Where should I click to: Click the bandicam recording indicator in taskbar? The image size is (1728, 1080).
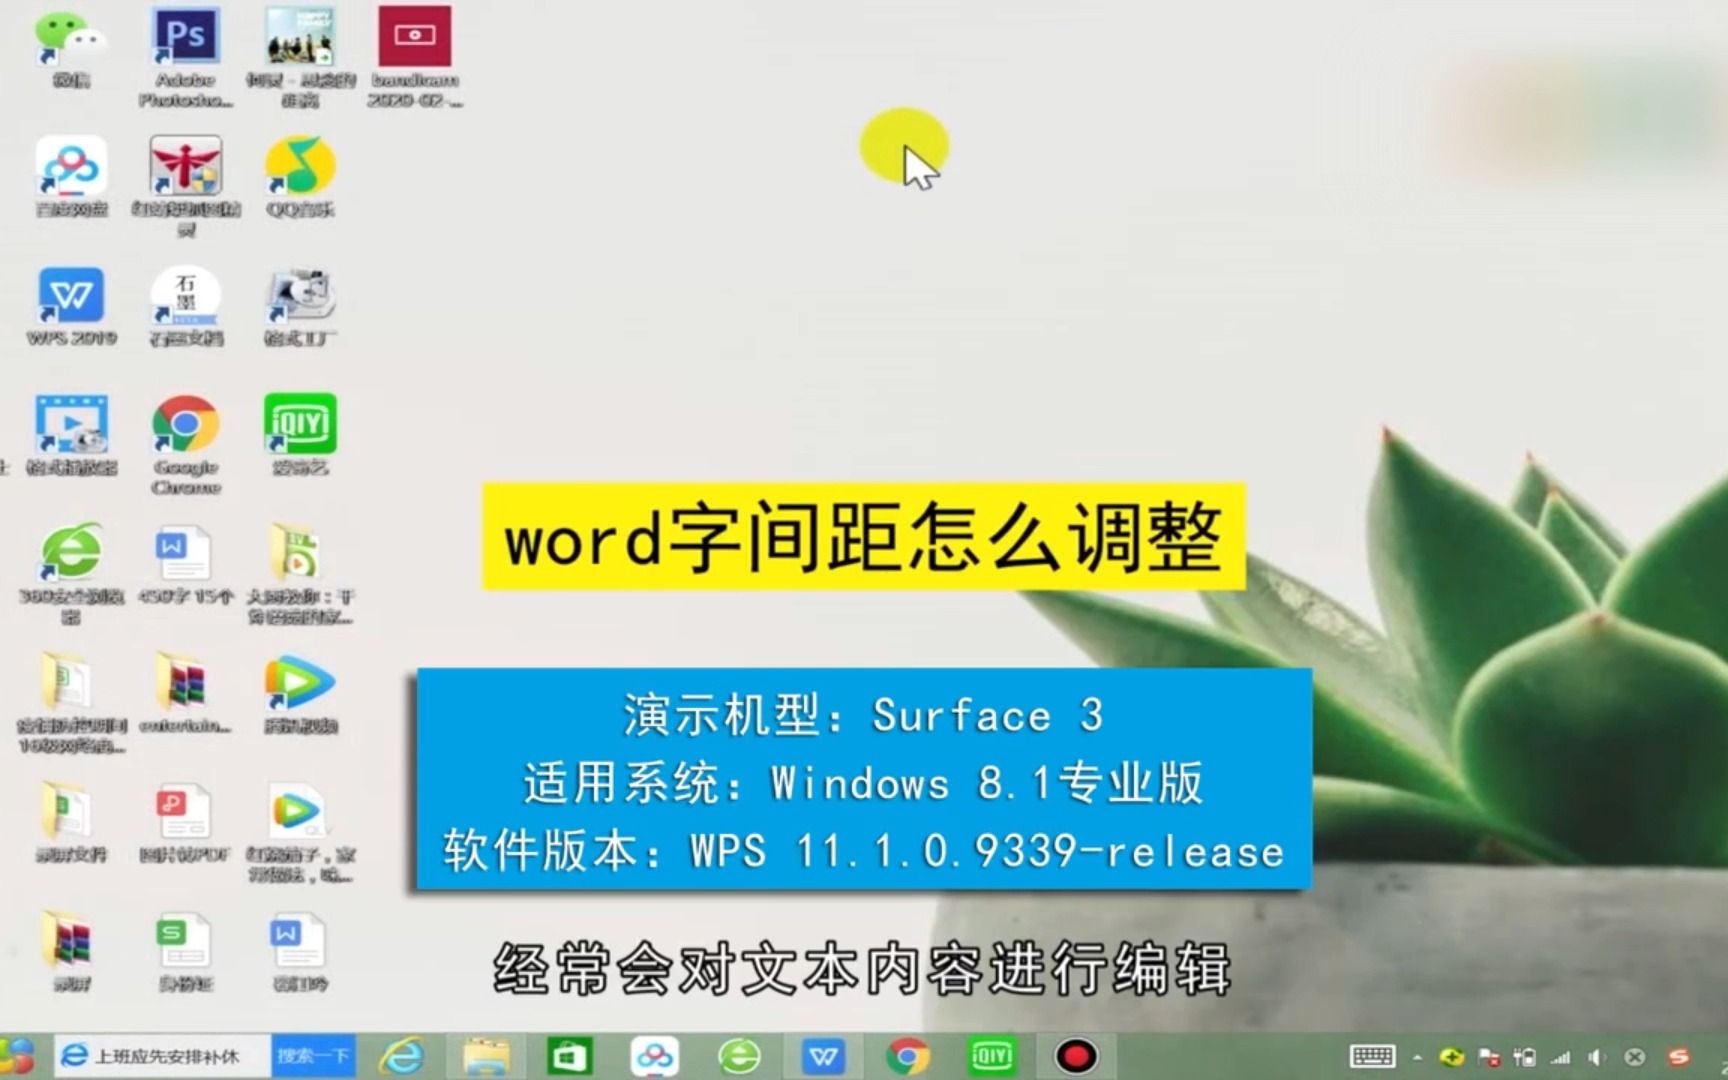[1074, 1055]
